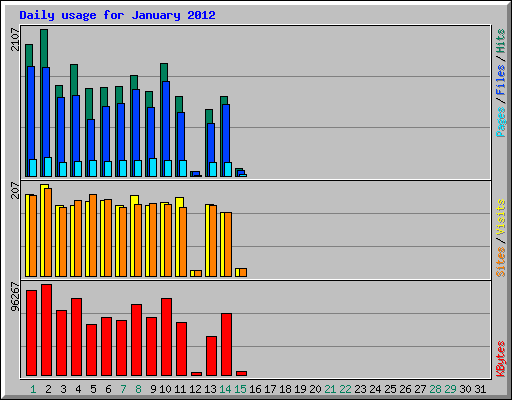Viewport: 512px width, 400px height.
Task: Click day 1 on the x-axis
Action: point(33,389)
